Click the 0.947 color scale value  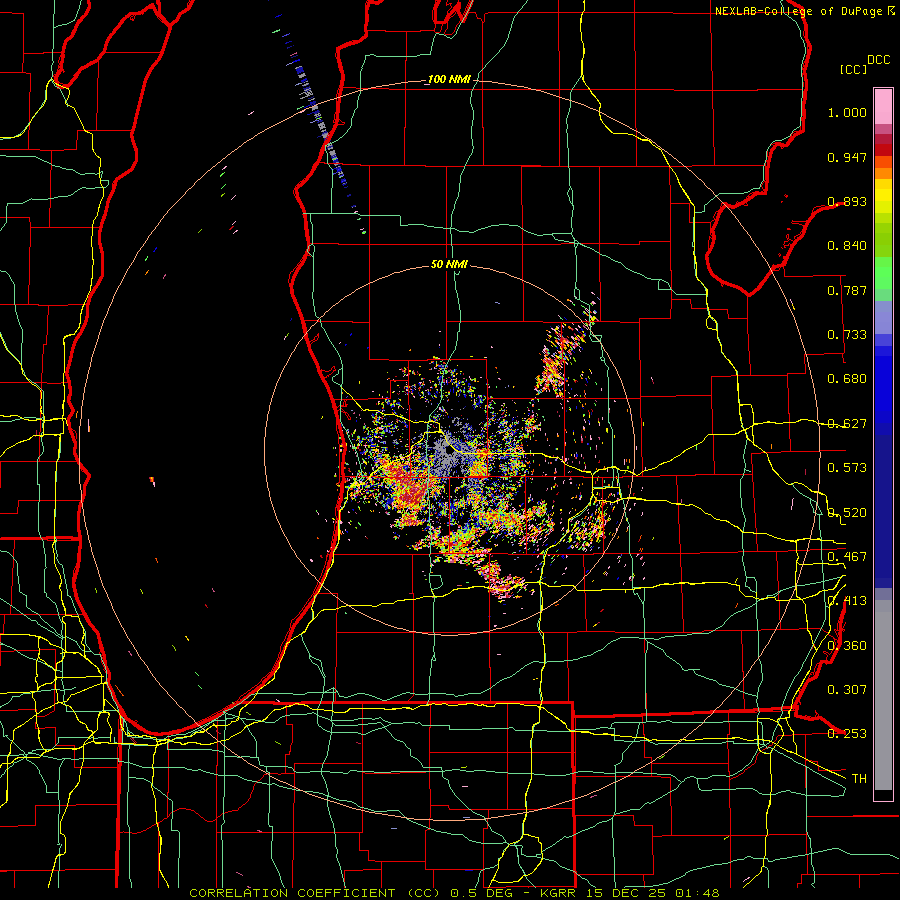click(847, 157)
